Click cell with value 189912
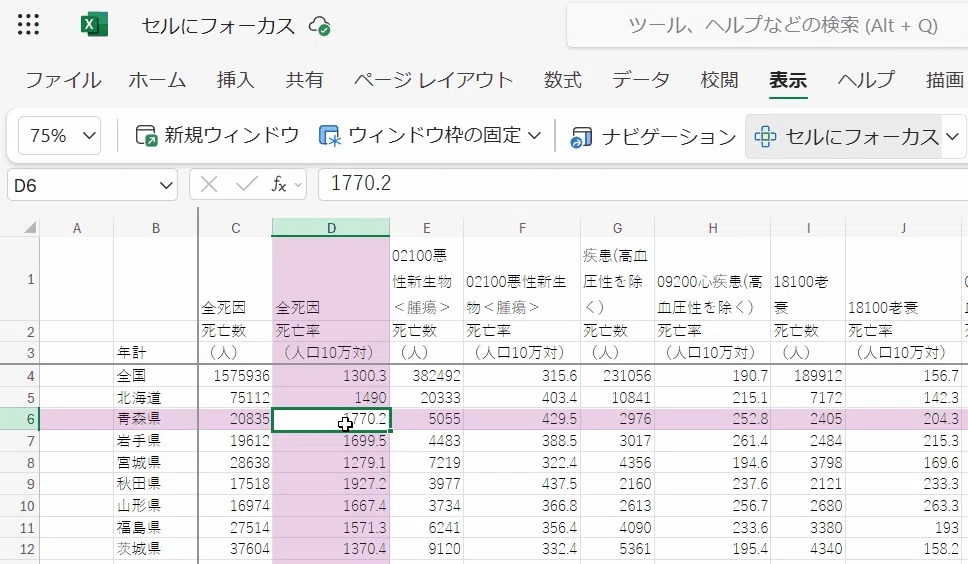Image resolution: width=968 pixels, height=564 pixels. 808,376
